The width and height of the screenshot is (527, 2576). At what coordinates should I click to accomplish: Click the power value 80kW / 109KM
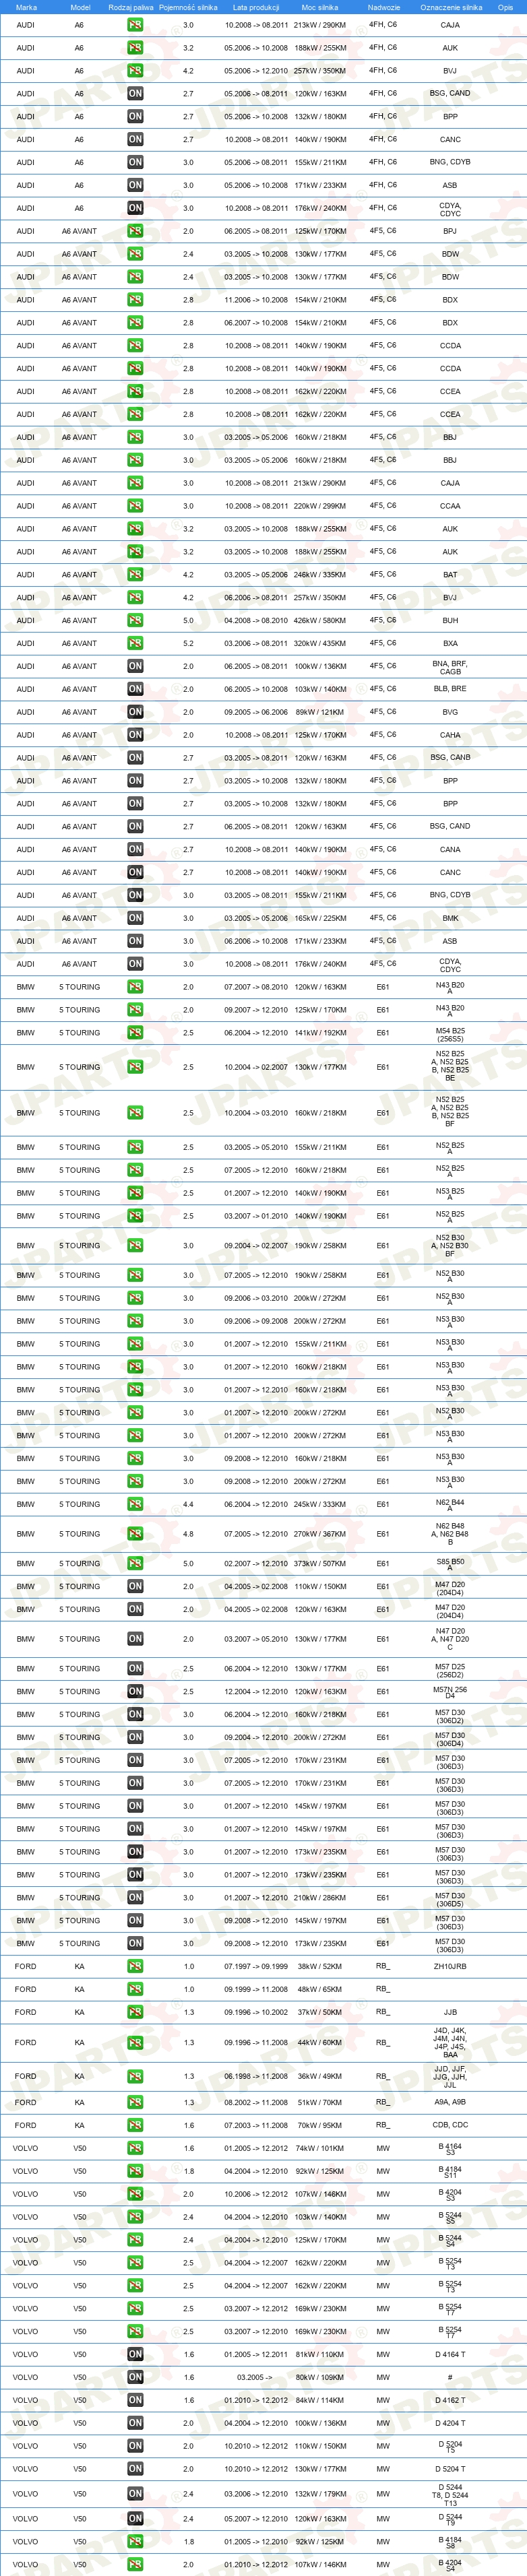tap(320, 2377)
